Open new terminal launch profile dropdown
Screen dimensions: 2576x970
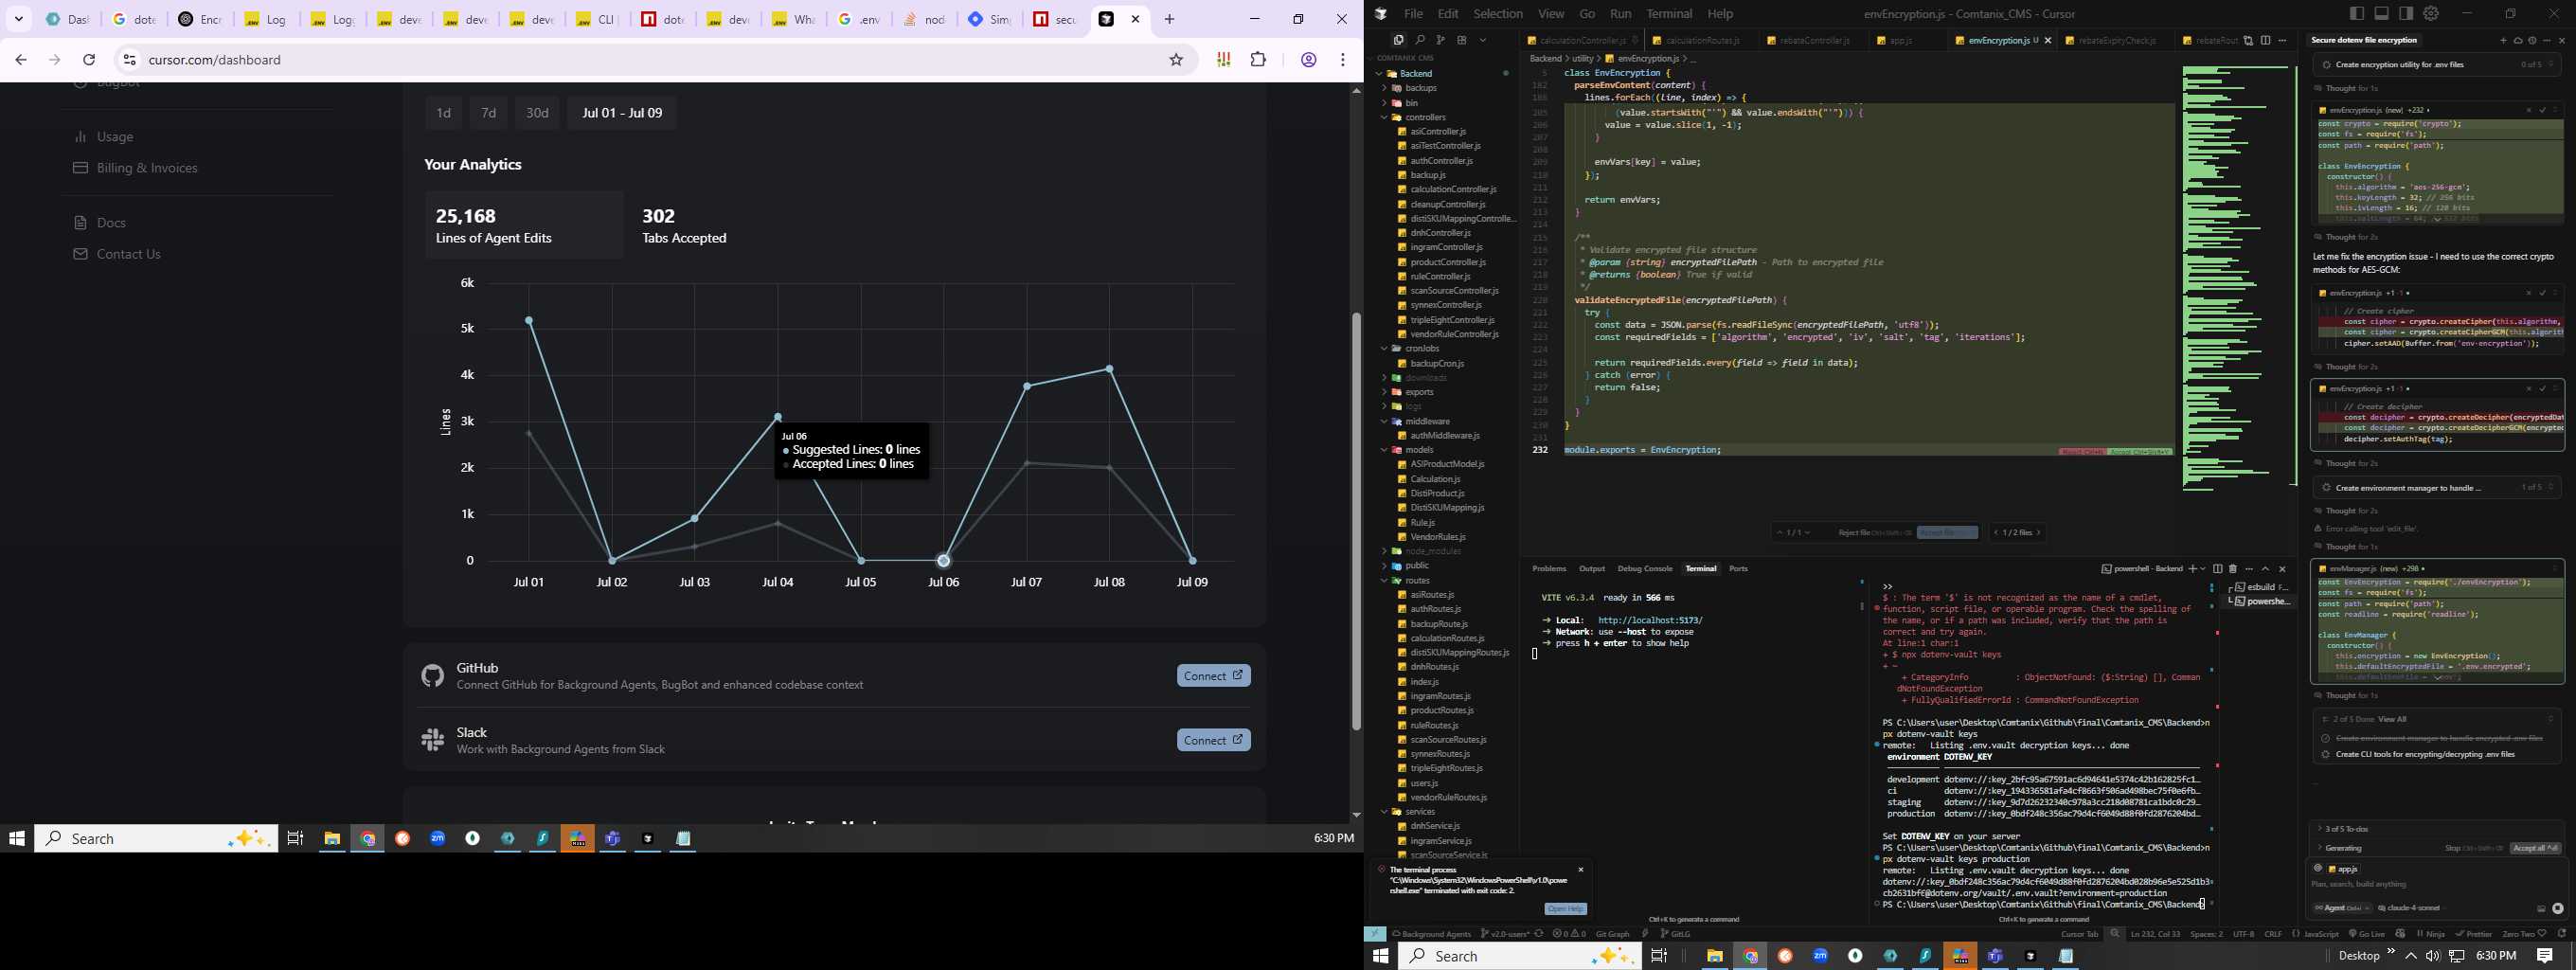[x=2201, y=568]
